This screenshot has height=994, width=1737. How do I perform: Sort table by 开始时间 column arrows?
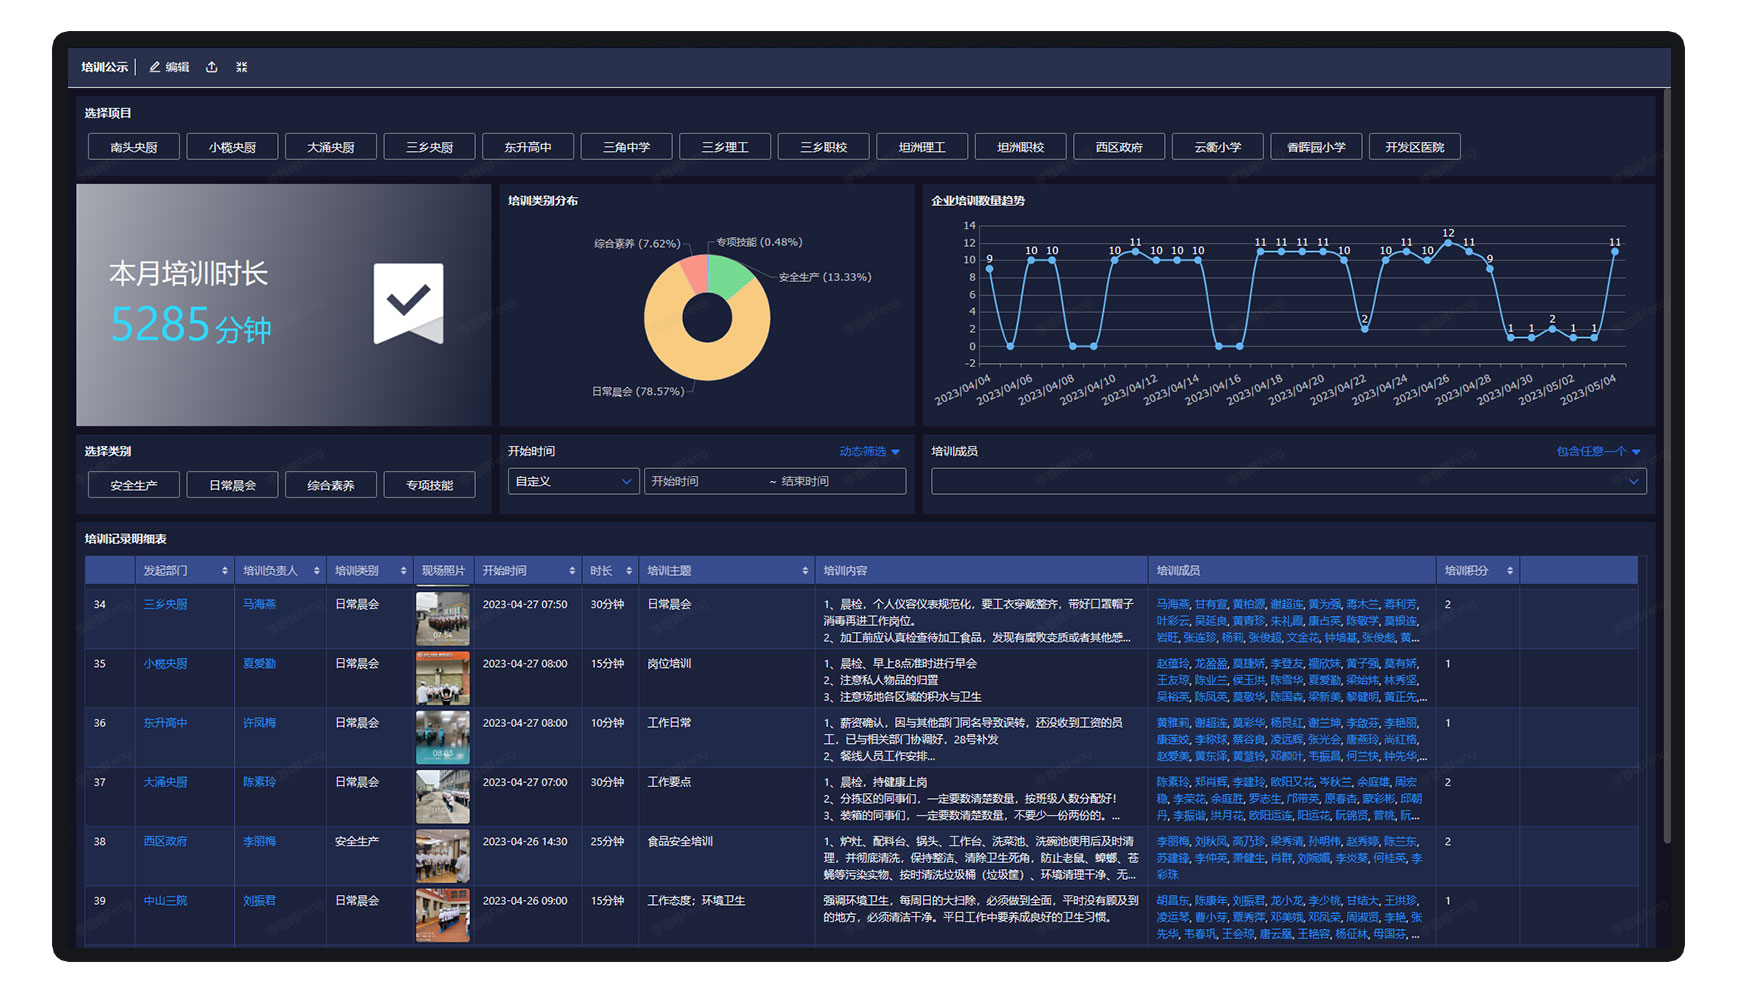(572, 571)
